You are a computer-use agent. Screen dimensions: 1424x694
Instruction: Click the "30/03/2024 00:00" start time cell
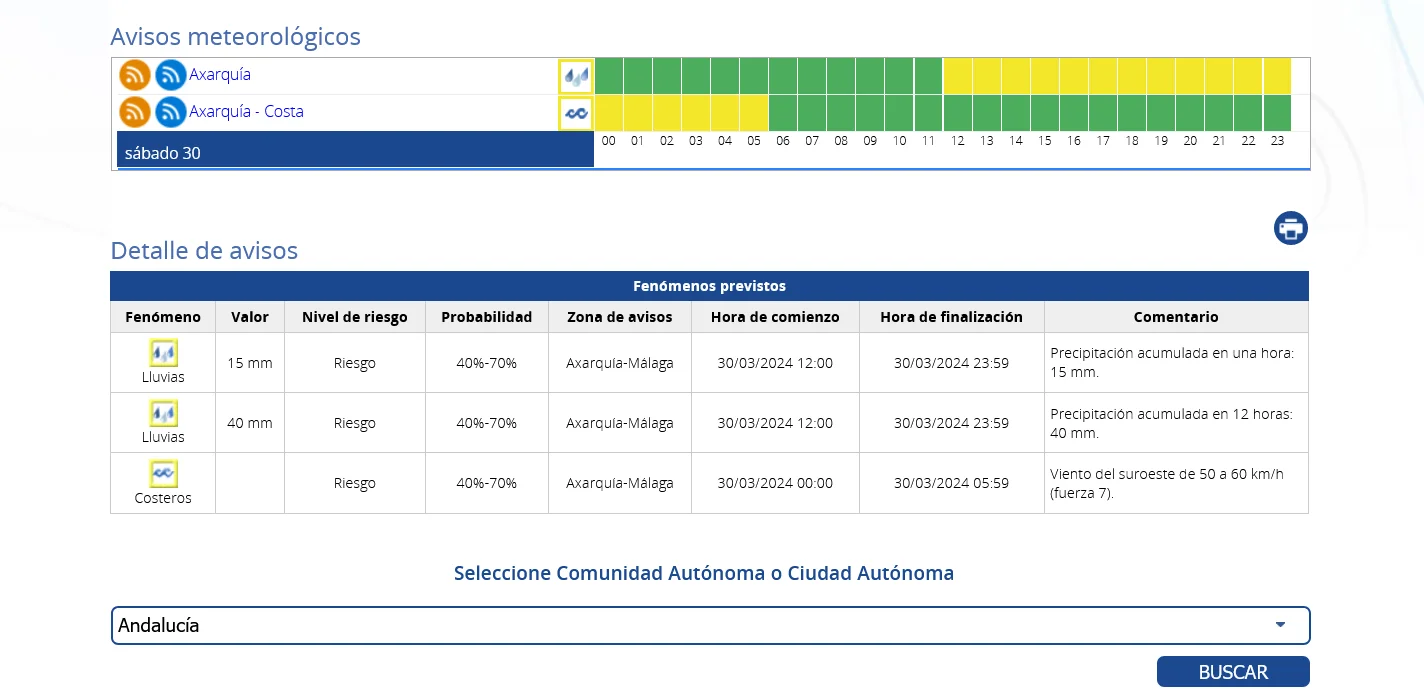coord(775,483)
